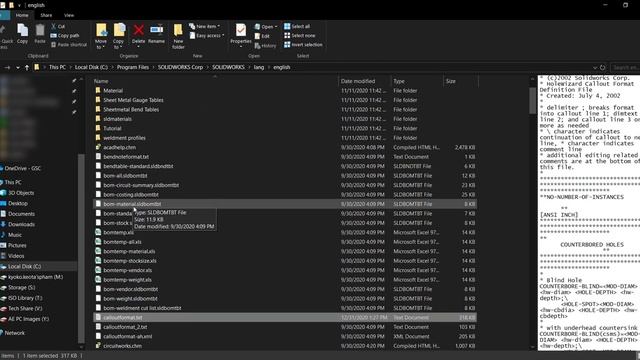
Task: Switch to the Share ribbon tab
Action: pos(46,15)
